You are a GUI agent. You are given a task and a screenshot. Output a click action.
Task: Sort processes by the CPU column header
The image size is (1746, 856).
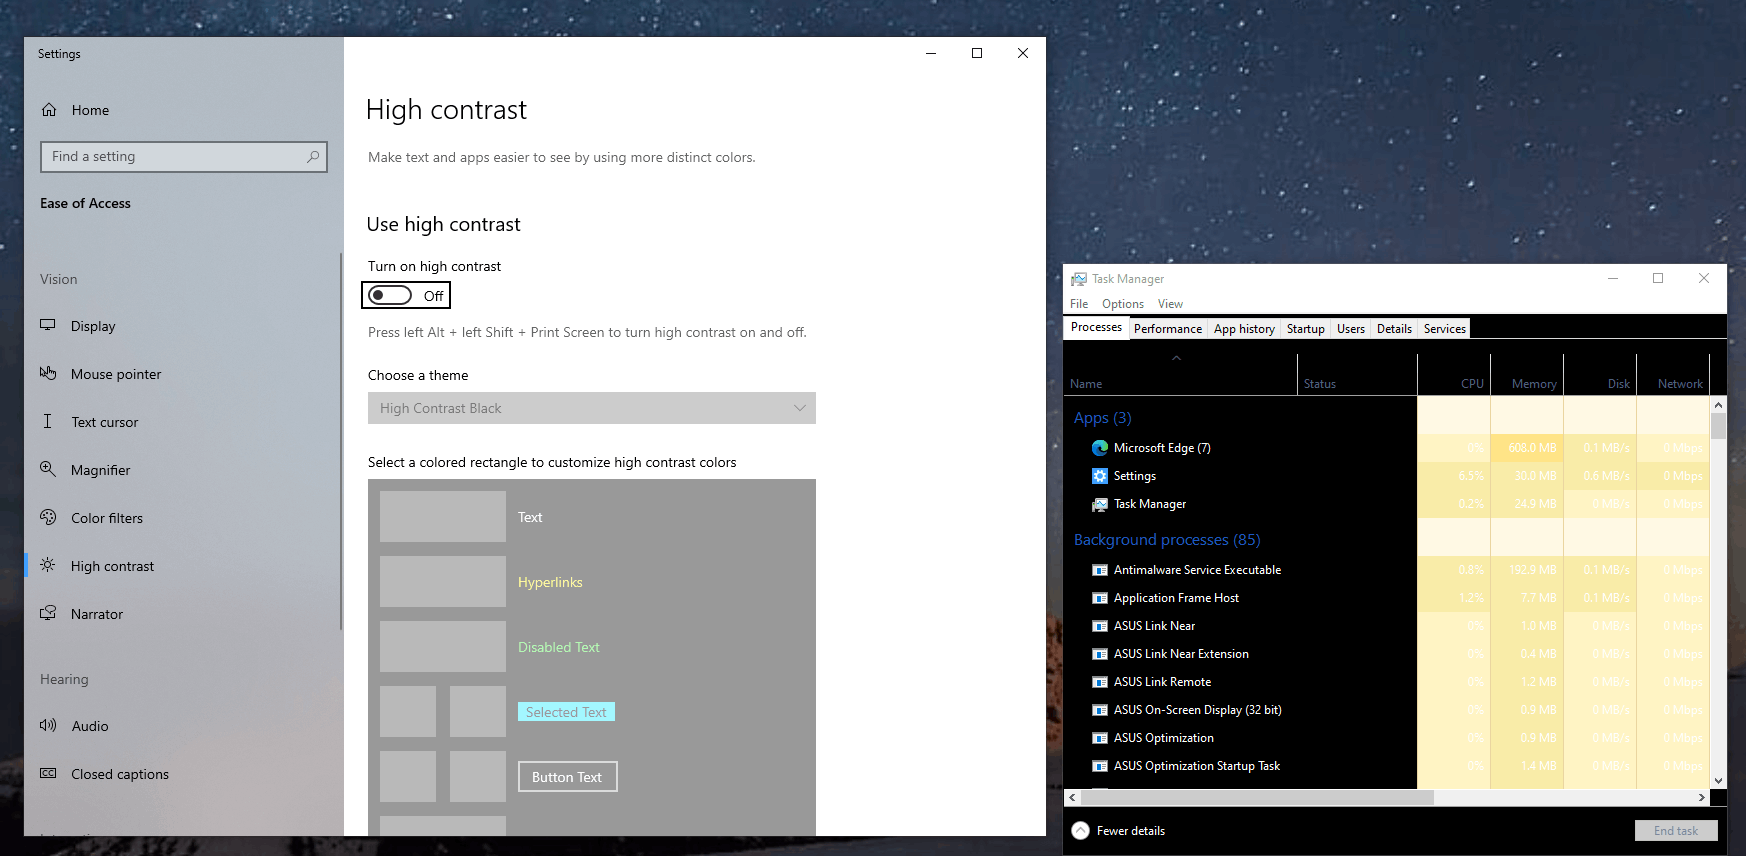(1454, 374)
